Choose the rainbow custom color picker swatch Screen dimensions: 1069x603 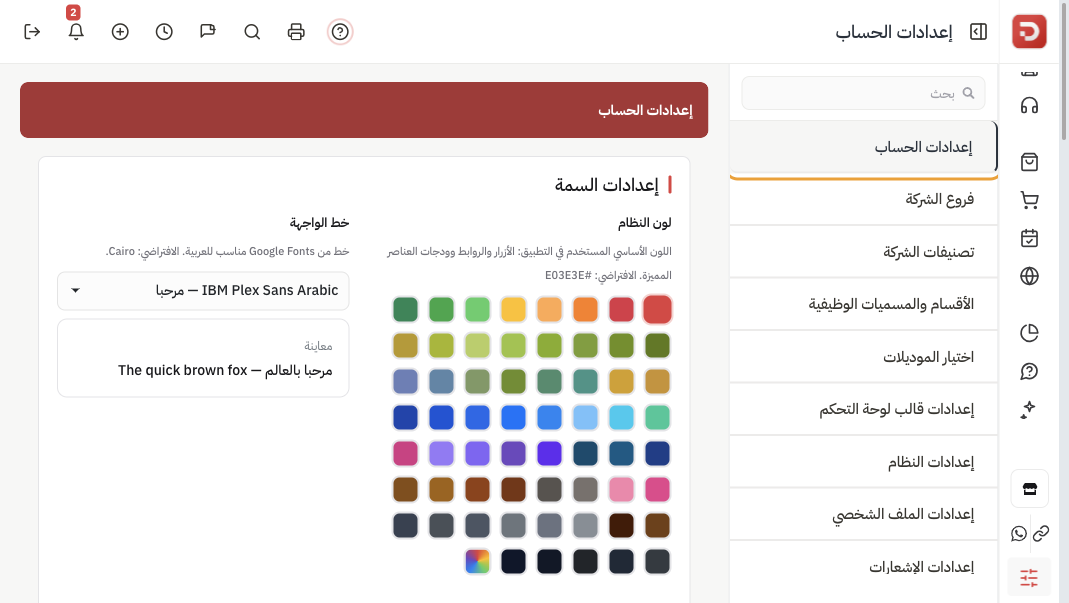[x=477, y=561]
